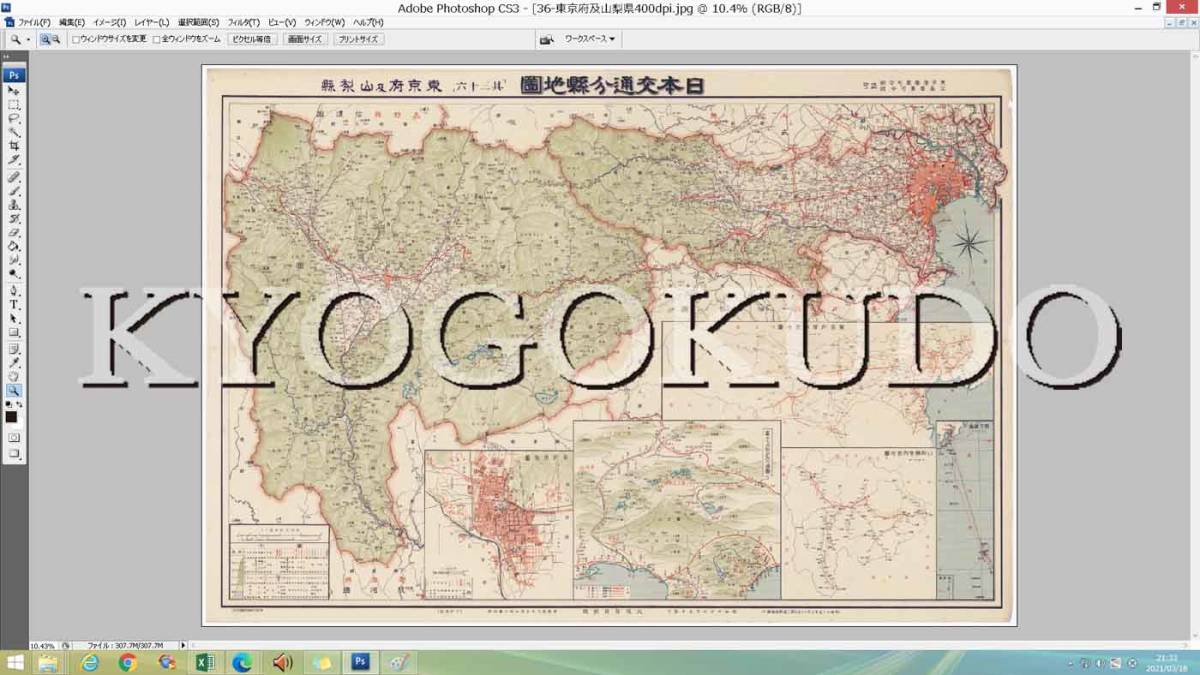Viewport: 1200px width, 675px height.
Task: Select the Eraser tool
Action: [14, 232]
